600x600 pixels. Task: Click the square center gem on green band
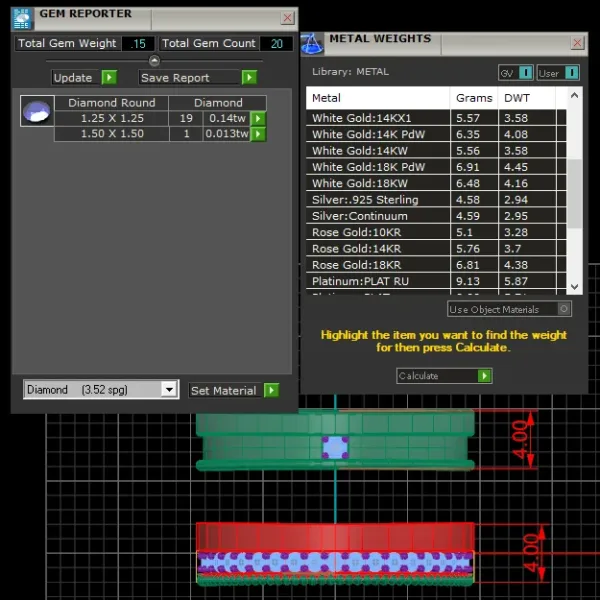335,447
